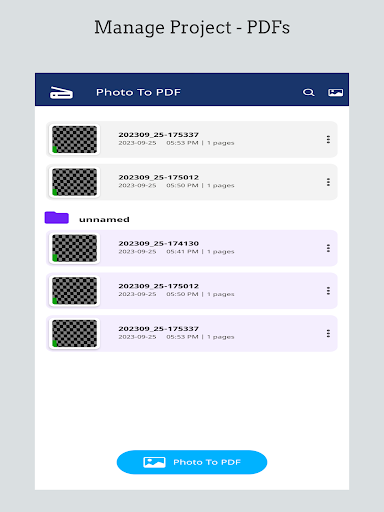384x512 pixels.
Task: Open options menu for first 202309_25-175337 item
Action: 328,139
